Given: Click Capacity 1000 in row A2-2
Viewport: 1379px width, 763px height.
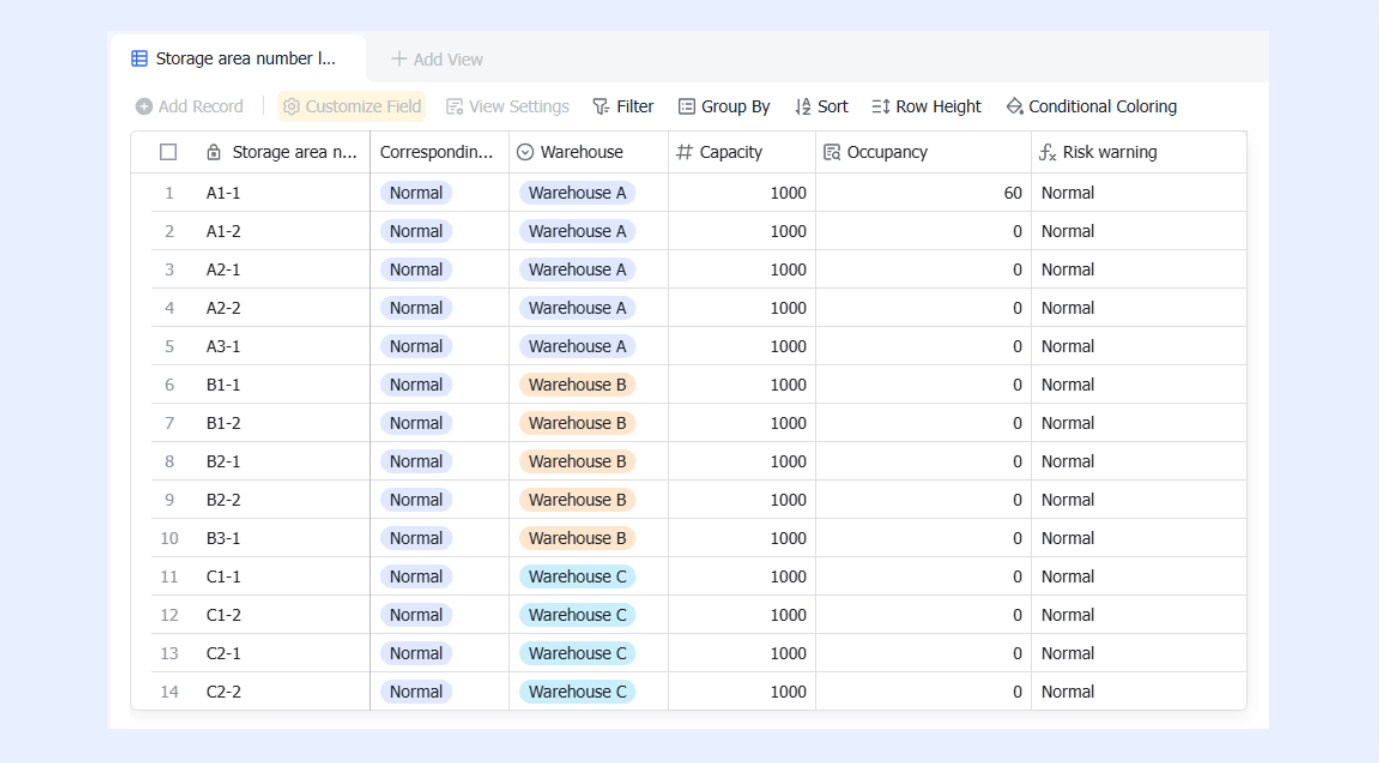Looking at the screenshot, I should click(x=788, y=308).
